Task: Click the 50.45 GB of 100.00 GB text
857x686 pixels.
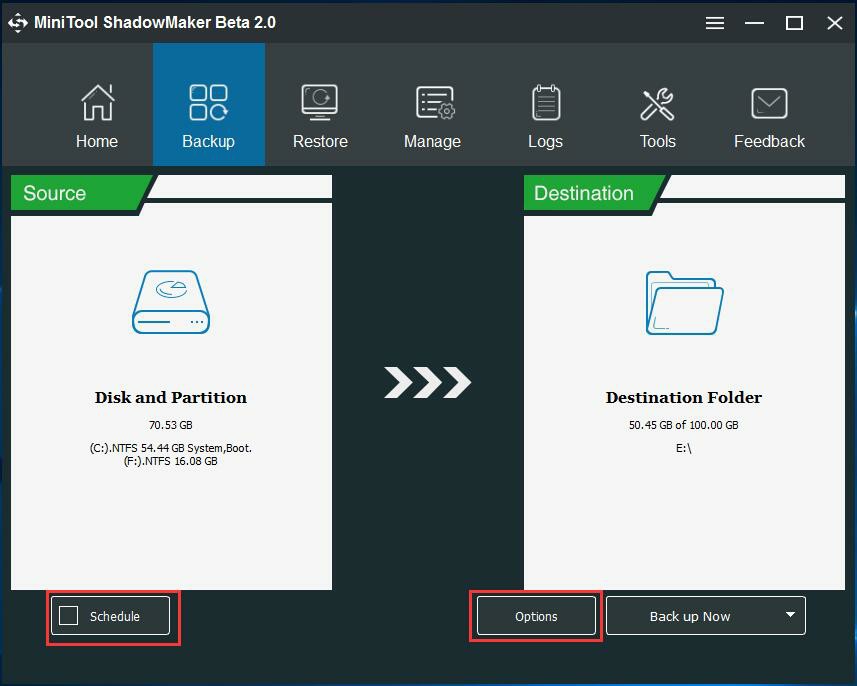Action: coord(684,425)
